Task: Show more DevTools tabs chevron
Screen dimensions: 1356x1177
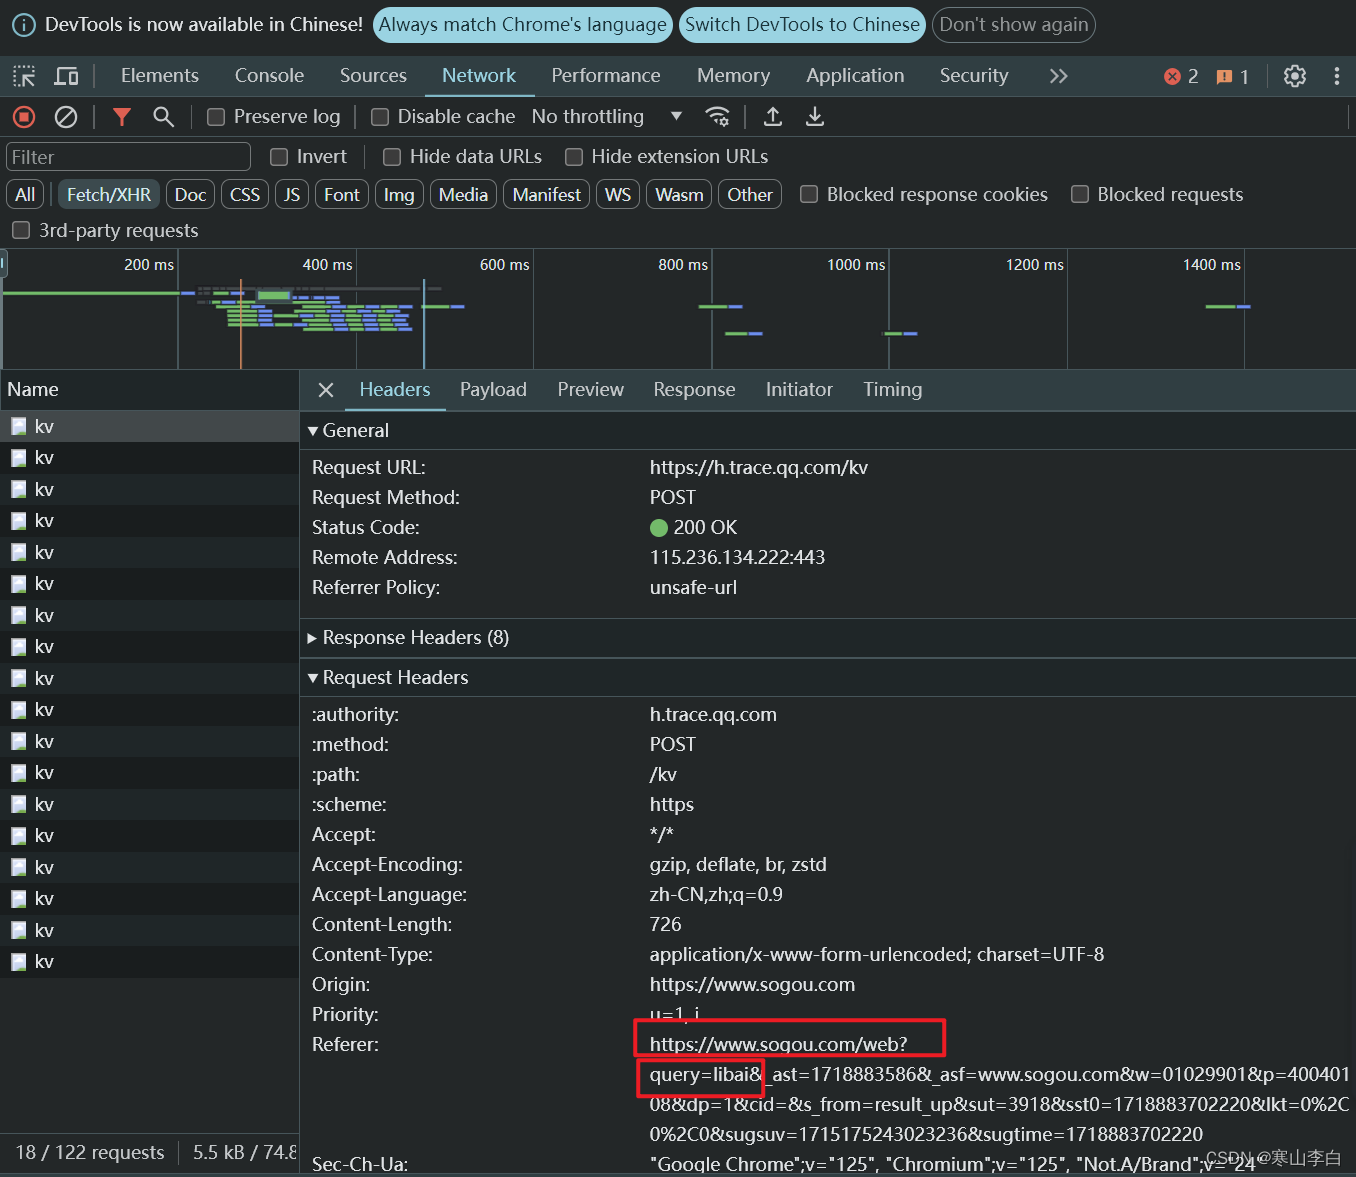Action: pos(1059,76)
